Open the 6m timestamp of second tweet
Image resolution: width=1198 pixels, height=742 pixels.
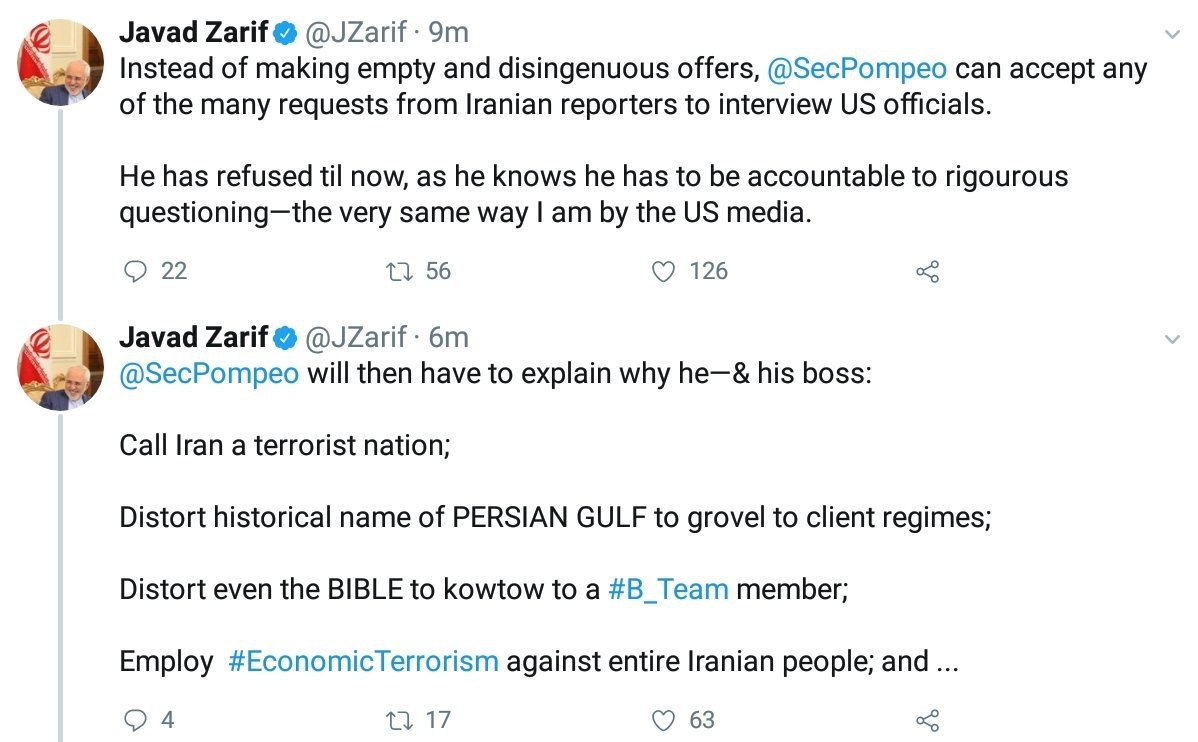tap(448, 337)
